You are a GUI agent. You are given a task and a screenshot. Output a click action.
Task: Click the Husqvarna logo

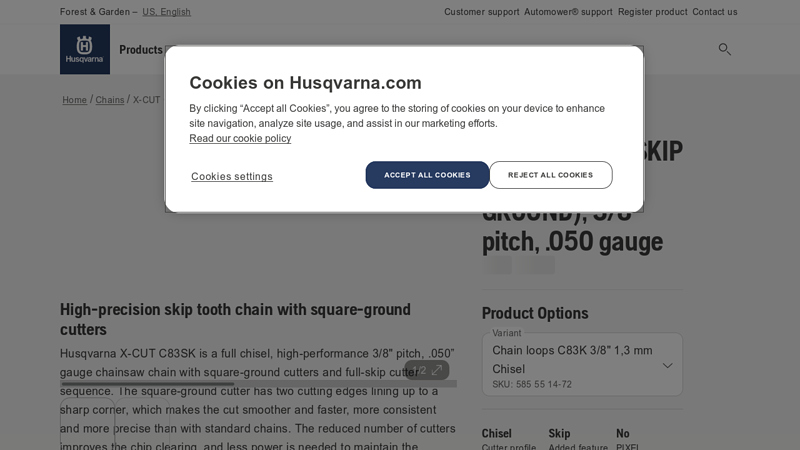[x=85, y=49]
